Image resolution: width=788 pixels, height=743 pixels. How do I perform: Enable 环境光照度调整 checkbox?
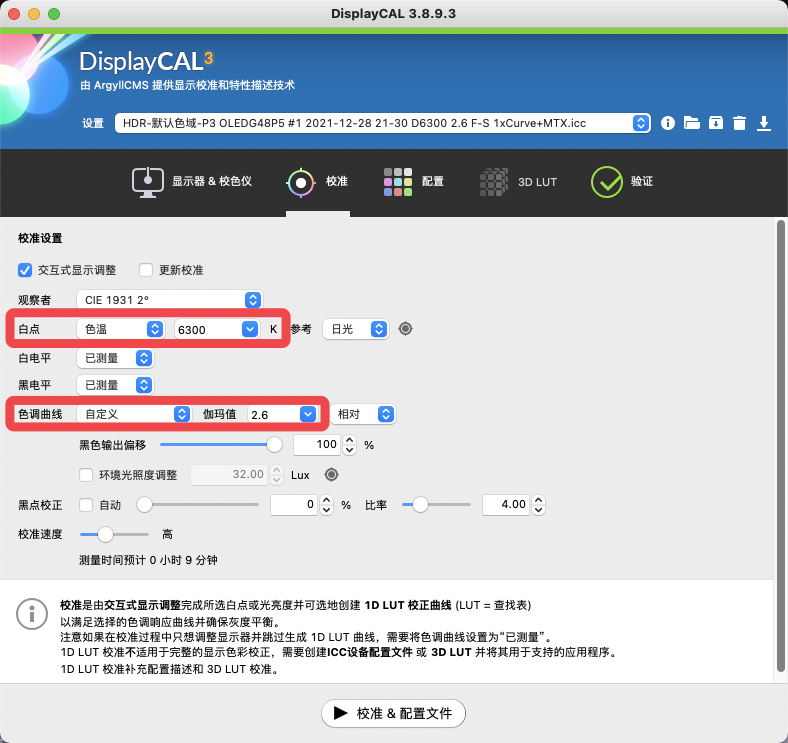click(86, 475)
